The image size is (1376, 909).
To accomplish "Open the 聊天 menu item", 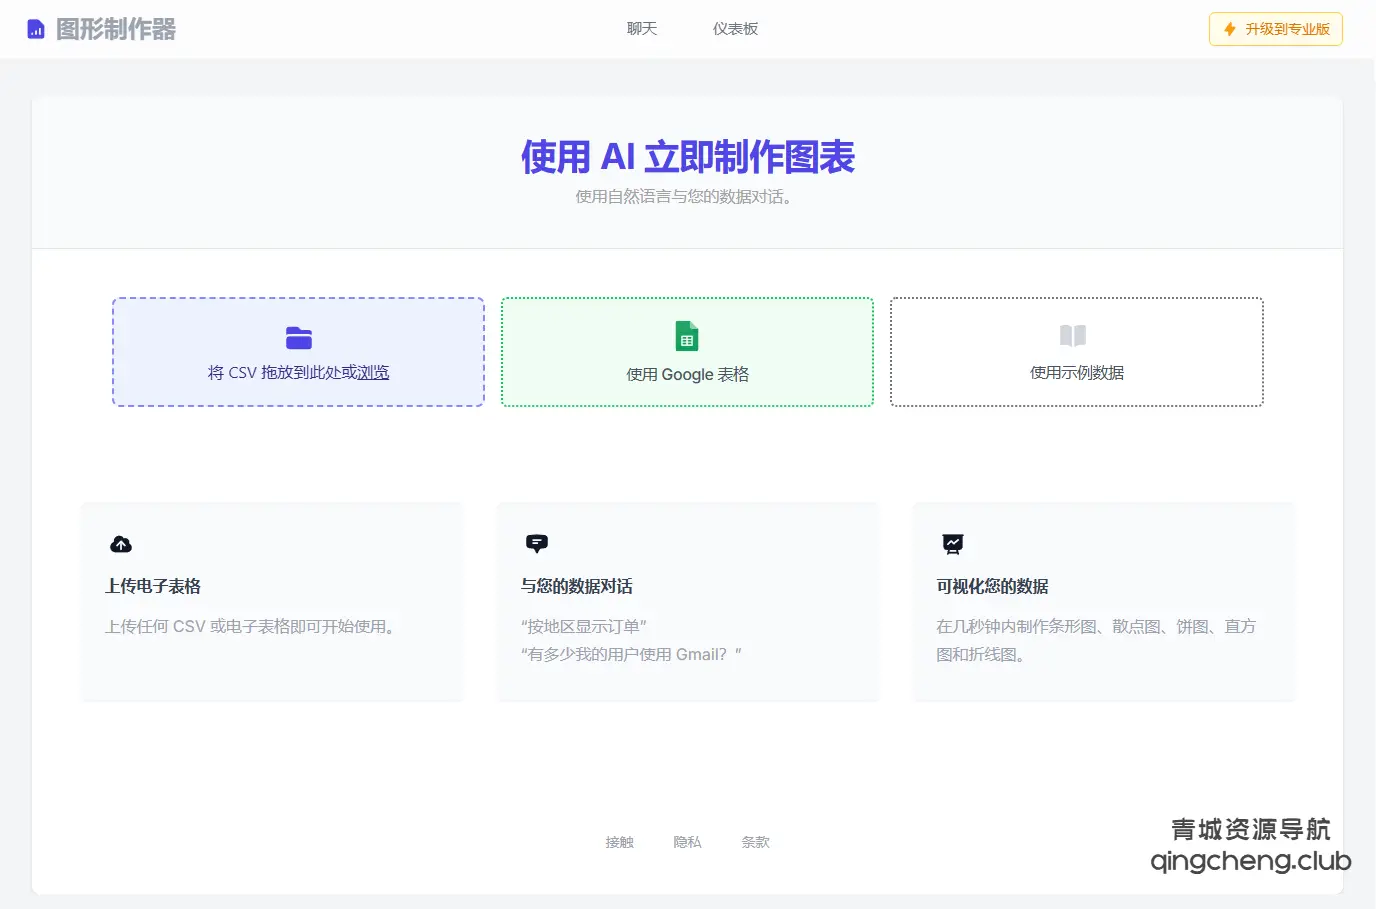I will pos(641,29).
